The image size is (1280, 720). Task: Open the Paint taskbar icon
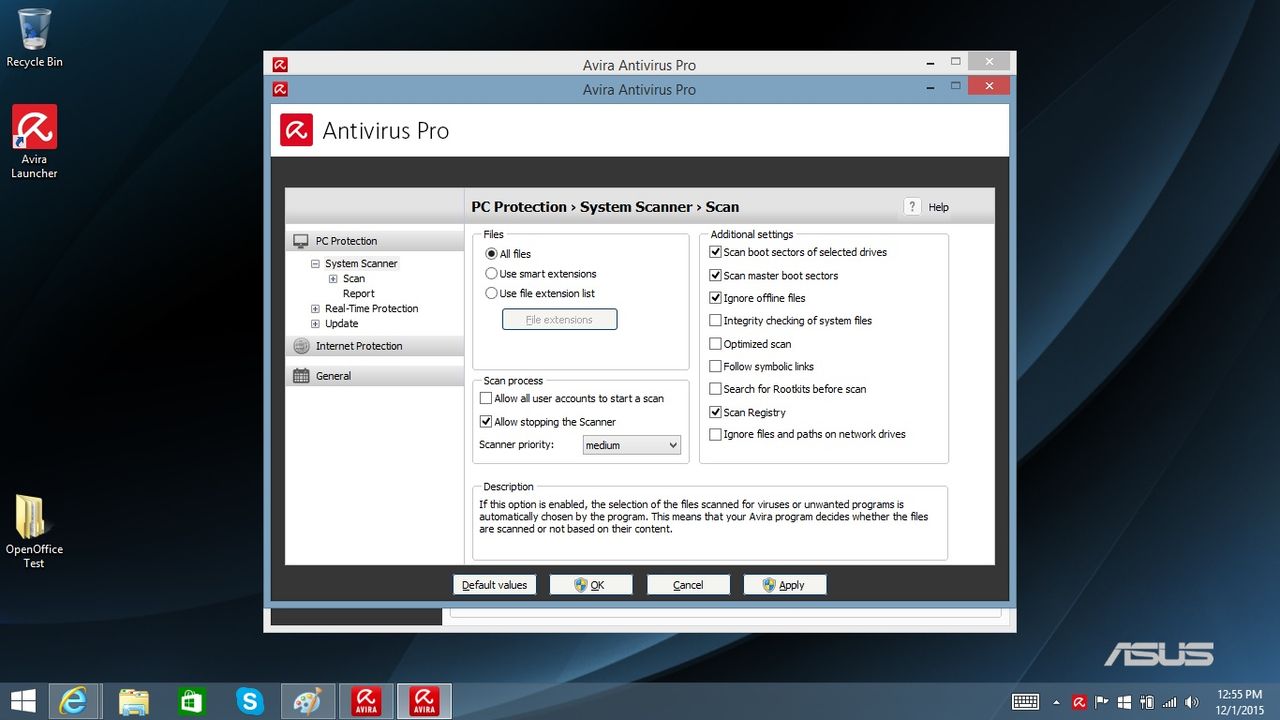click(307, 701)
